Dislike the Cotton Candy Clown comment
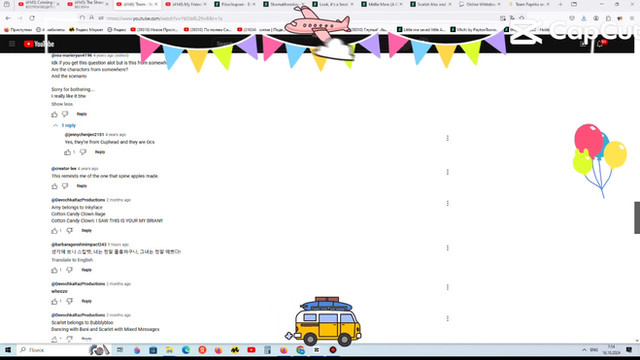The image size is (640, 360). click(69, 231)
